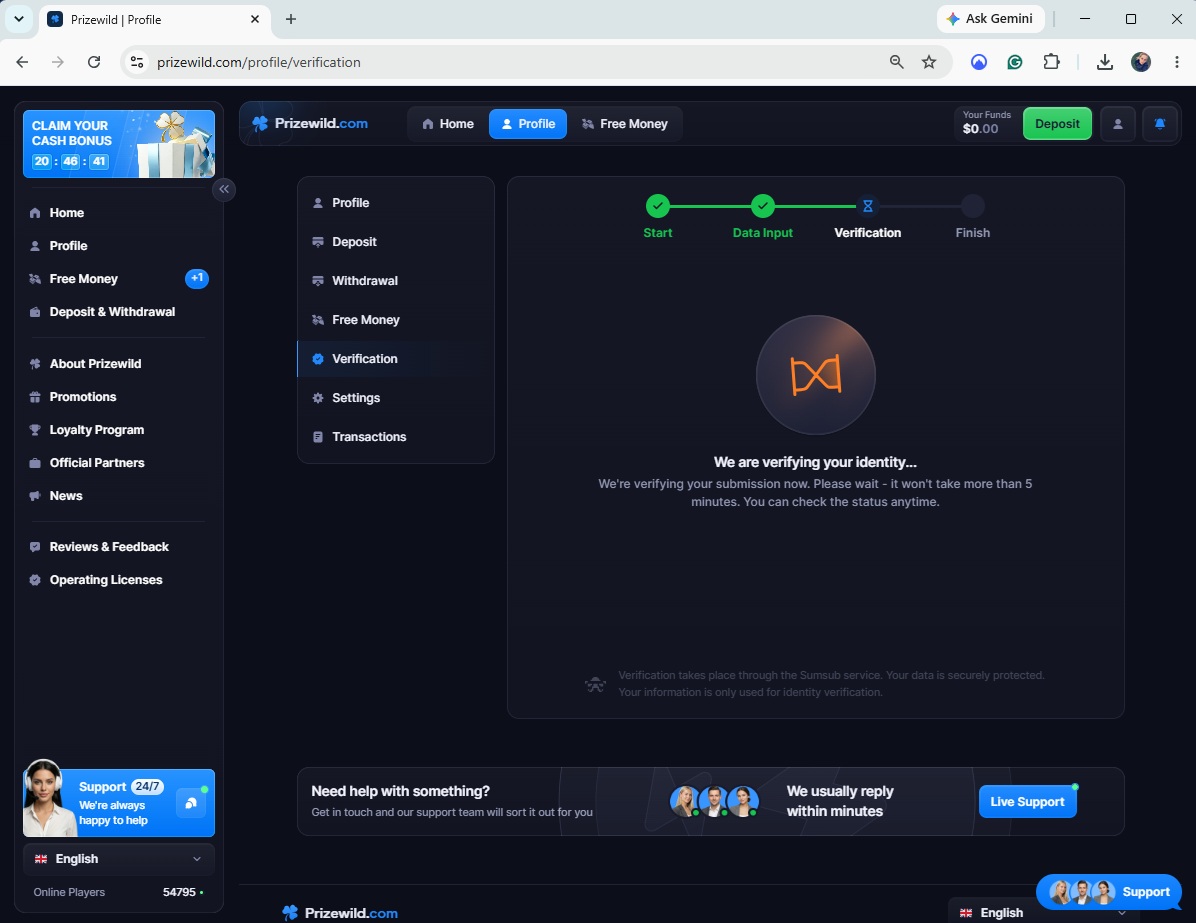Open the floating Support chat button
Image resolution: width=1196 pixels, height=923 pixels.
1108,892
